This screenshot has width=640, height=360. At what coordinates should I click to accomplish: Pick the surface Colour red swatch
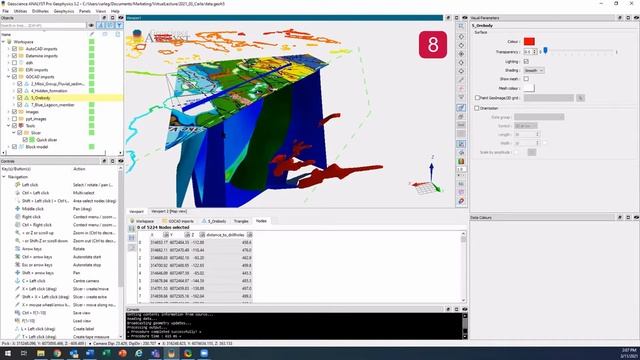point(529,42)
